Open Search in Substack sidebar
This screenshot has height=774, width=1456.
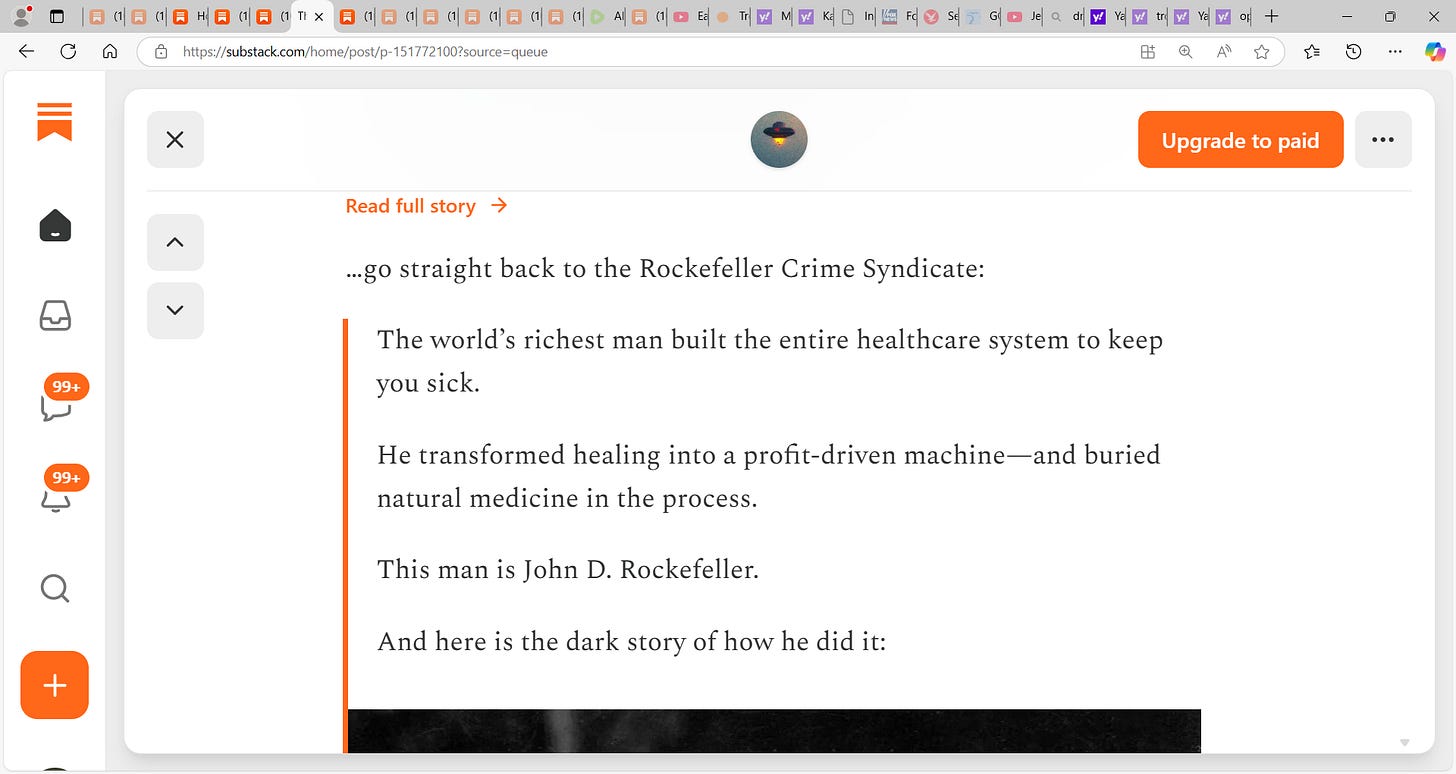tap(55, 588)
